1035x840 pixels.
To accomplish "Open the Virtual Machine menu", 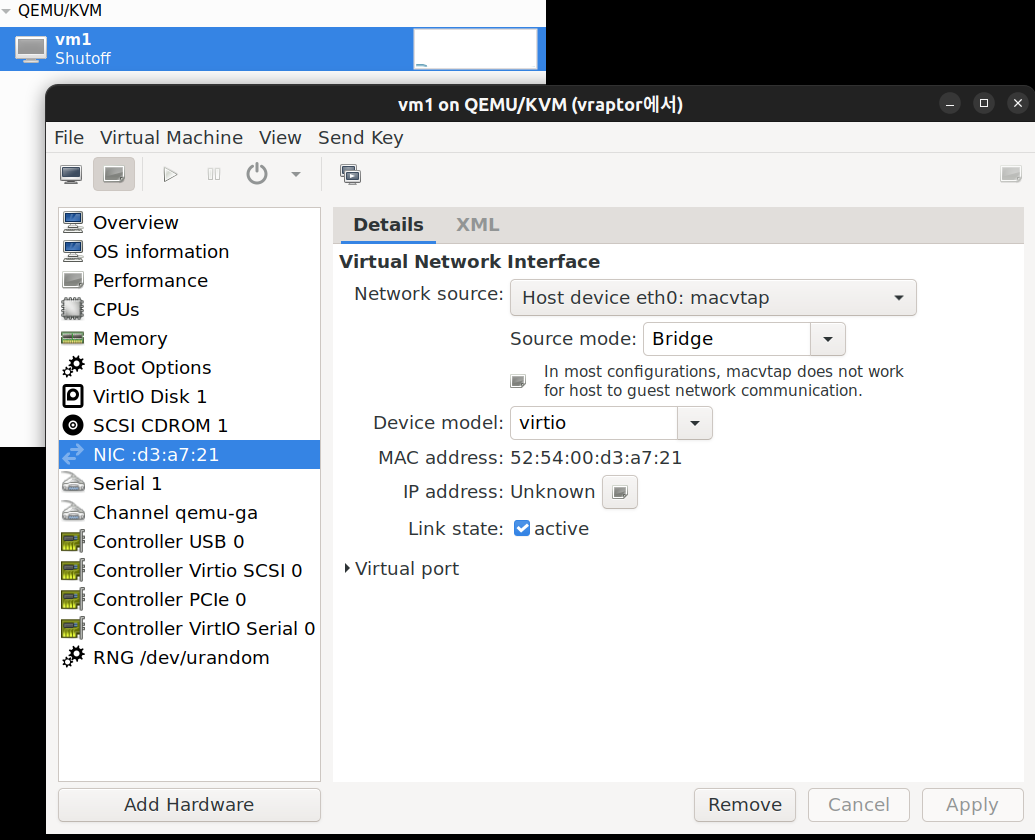I will pyautogui.click(x=171, y=137).
